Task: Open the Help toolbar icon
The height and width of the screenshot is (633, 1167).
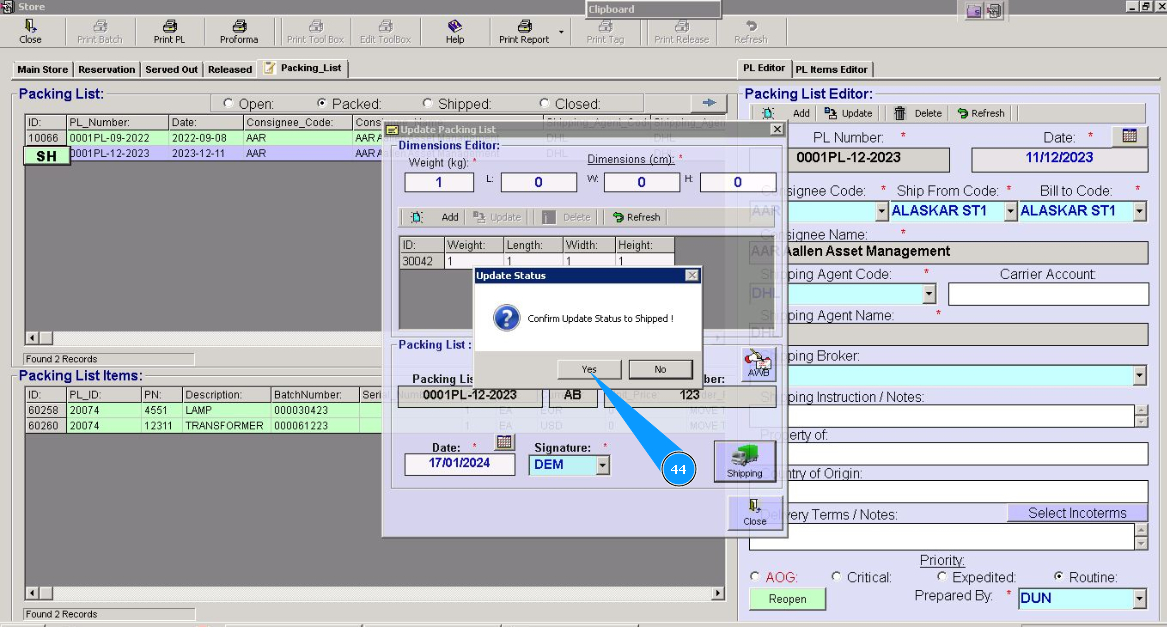Action: (x=455, y=32)
